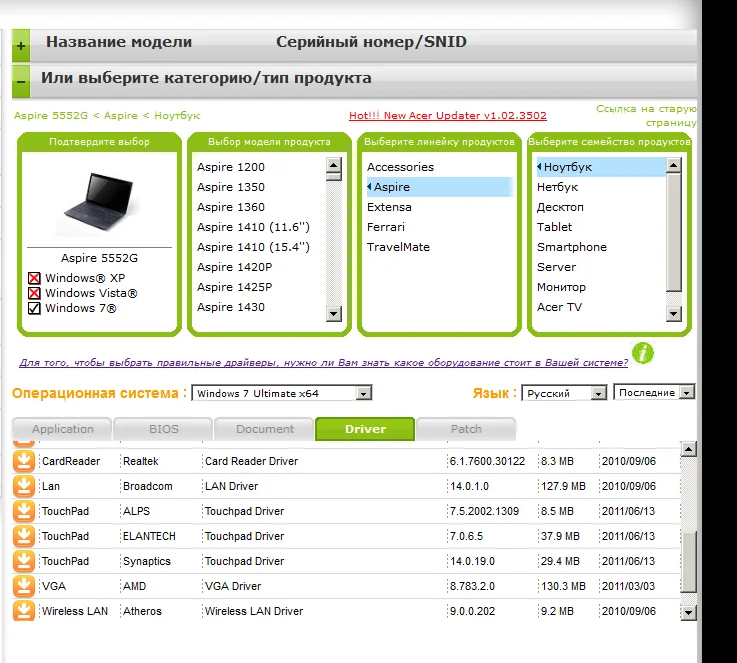Screen dimensions: 737x663
Task: Toggle the Windows 7 checkbox
Action: coord(34,308)
